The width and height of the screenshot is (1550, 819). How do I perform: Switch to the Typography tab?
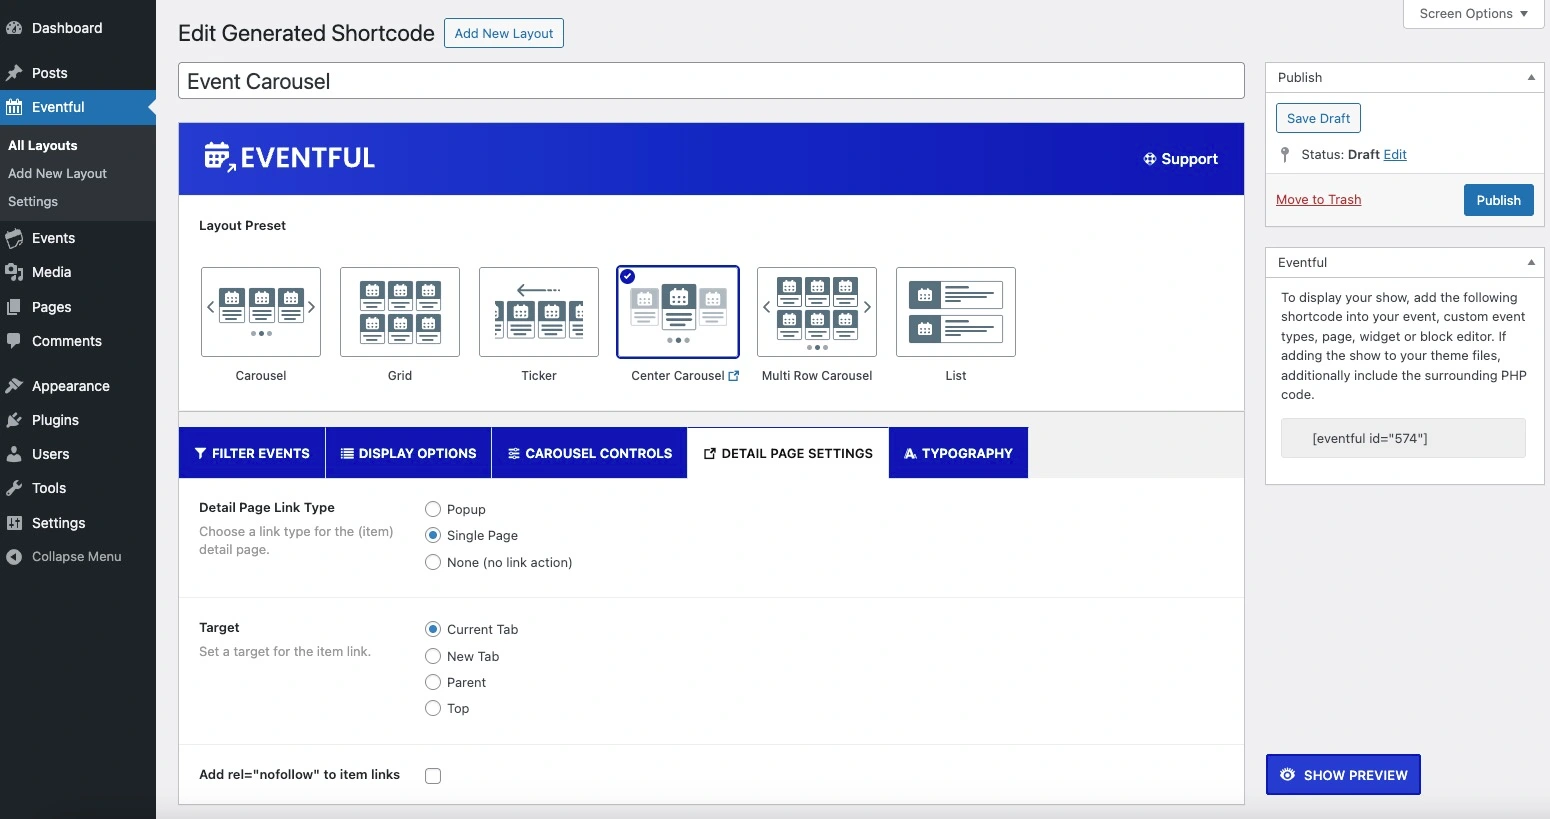click(x=958, y=453)
